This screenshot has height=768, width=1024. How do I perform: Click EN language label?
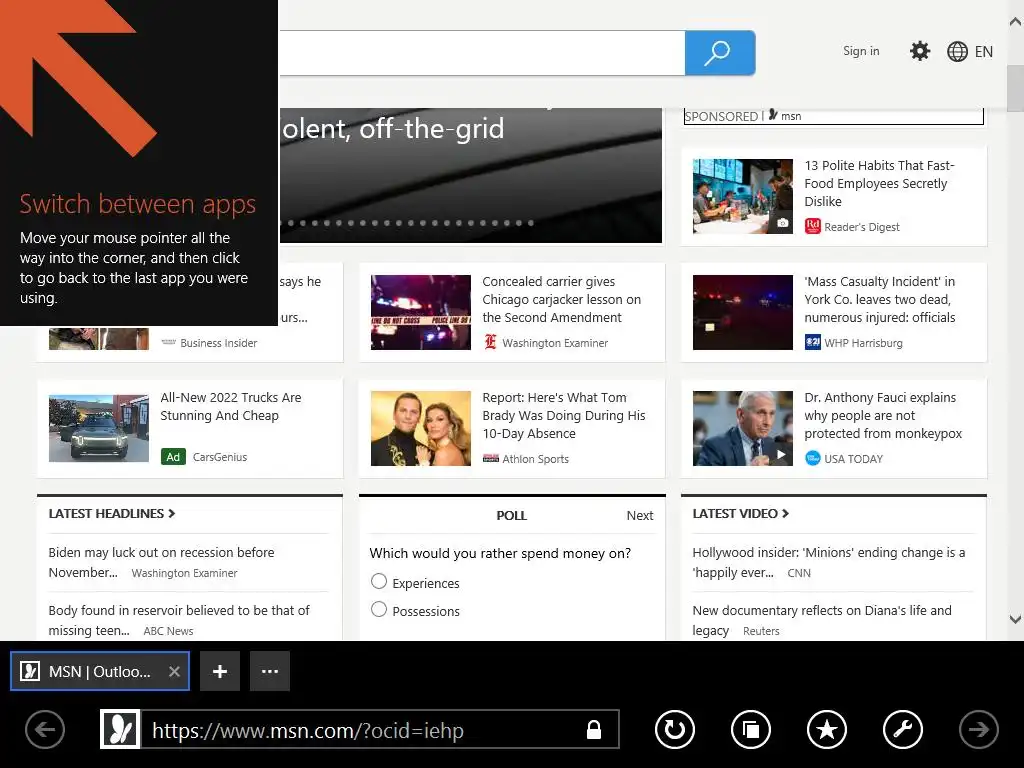click(984, 52)
